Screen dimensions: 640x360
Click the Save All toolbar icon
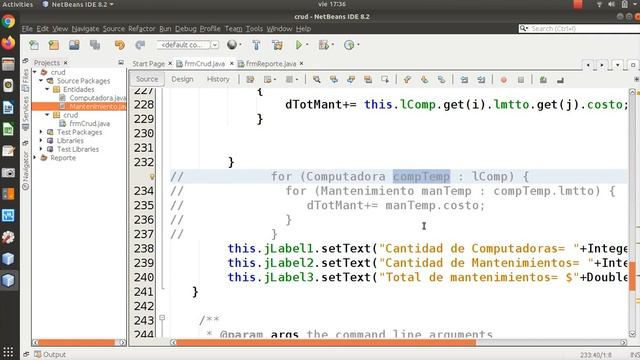click(x=95, y=45)
